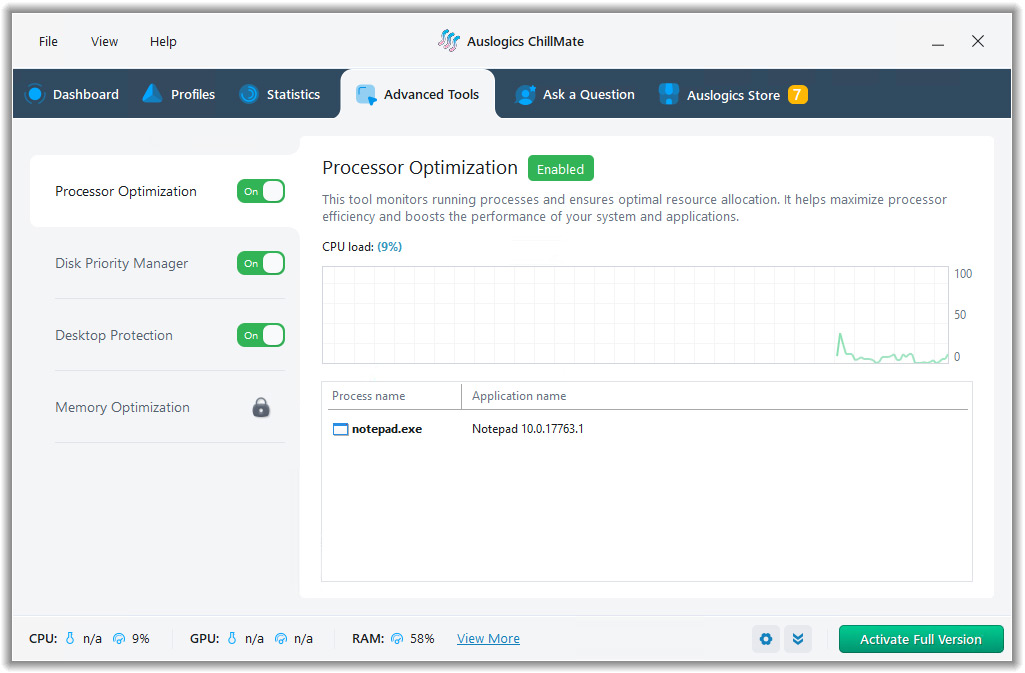Image resolution: width=1025 pixels, height=673 pixels.
Task: Click the Auslogics Store shopping icon
Action: 669,94
